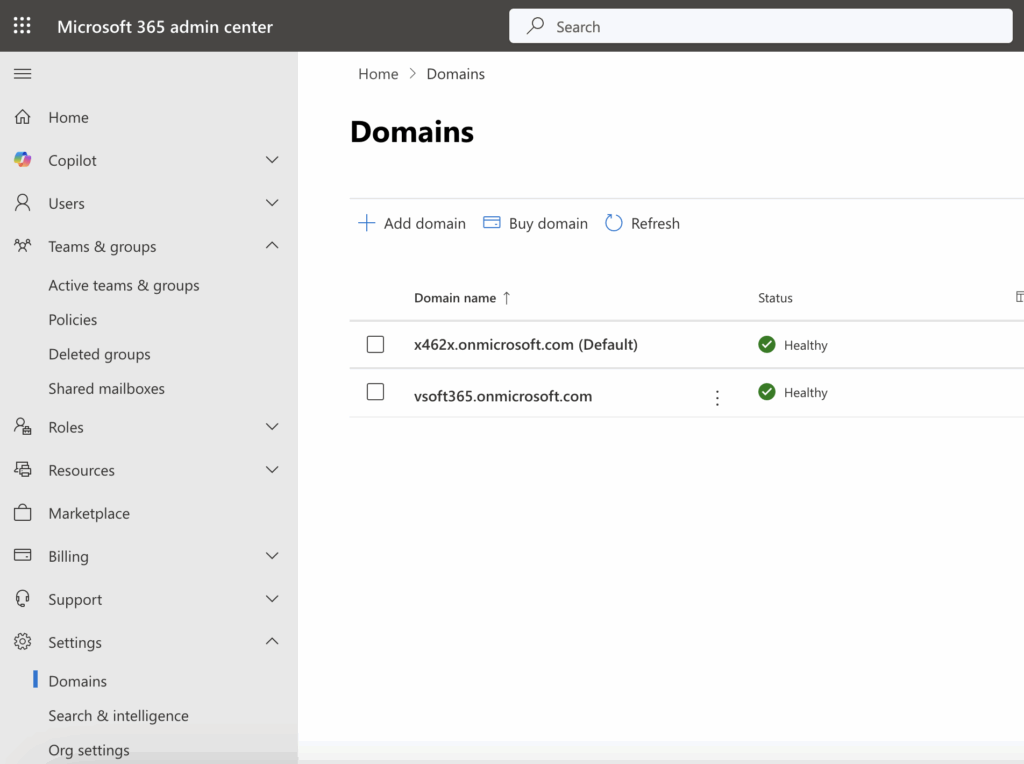The image size is (1024, 764).
Task: Click the Buy domain card icon
Action: (491, 223)
